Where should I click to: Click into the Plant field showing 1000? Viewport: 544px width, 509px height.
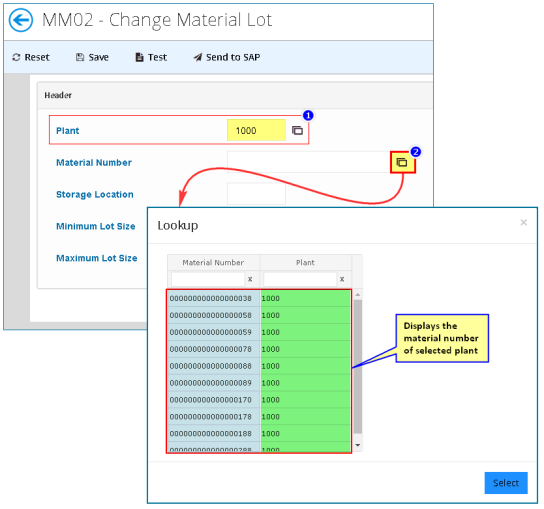[x=256, y=130]
